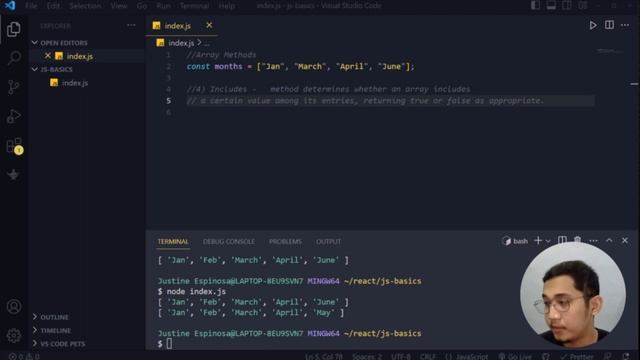
Task: Open Customize Layout icon in title bar
Action: coord(583,5)
